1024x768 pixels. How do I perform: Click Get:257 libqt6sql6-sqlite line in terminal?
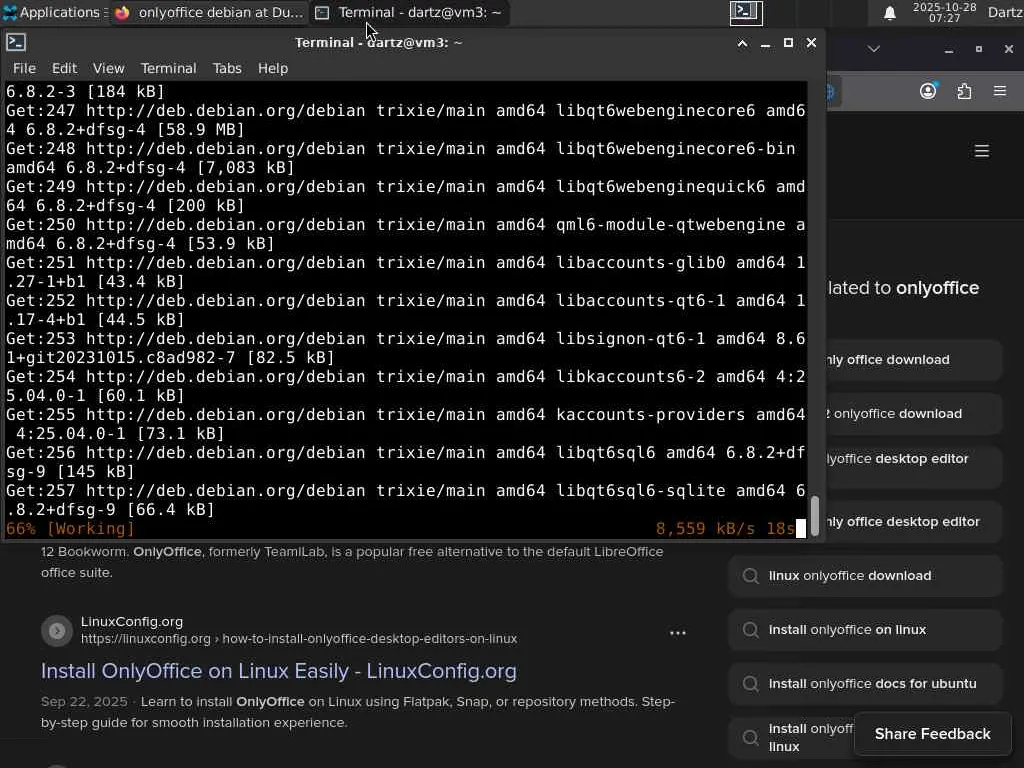(x=406, y=500)
